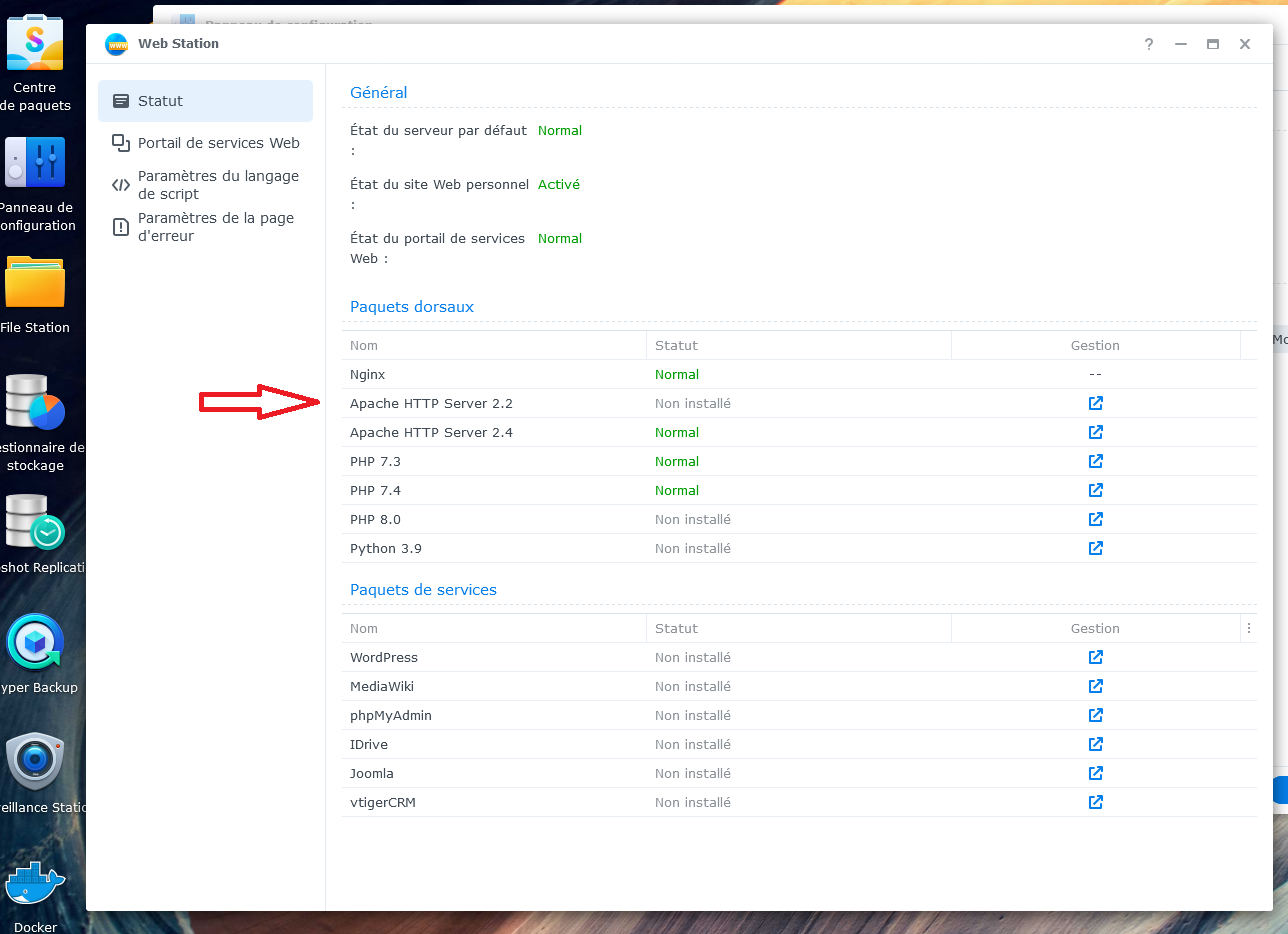
Task: Open the Panneau de configuration desktop icon
Action: point(35,163)
